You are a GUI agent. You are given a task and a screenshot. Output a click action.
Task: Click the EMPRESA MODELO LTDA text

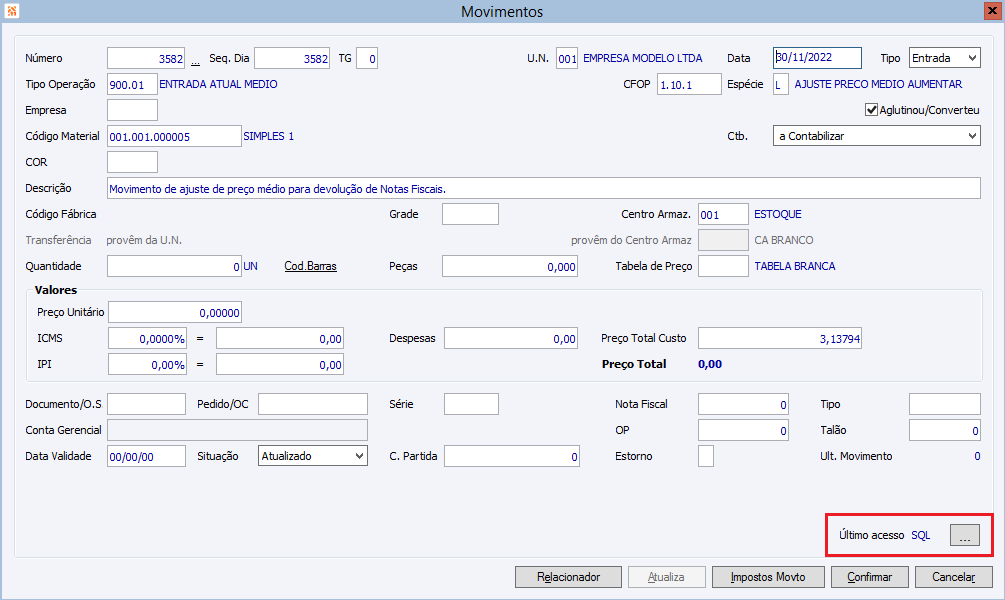(x=642, y=58)
